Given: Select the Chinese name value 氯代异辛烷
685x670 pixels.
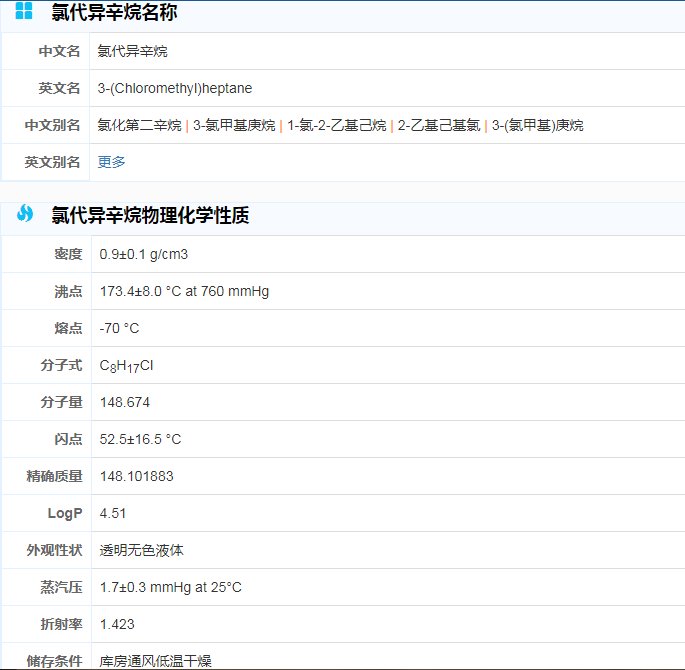Looking at the screenshot, I should 132,51.
